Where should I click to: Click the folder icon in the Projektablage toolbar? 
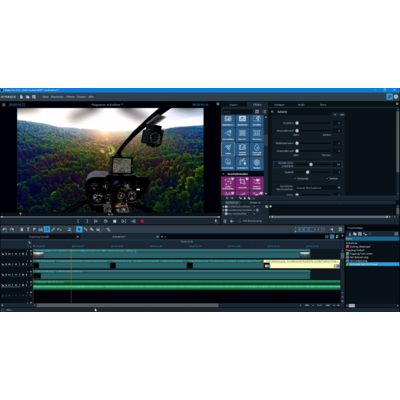(355, 234)
